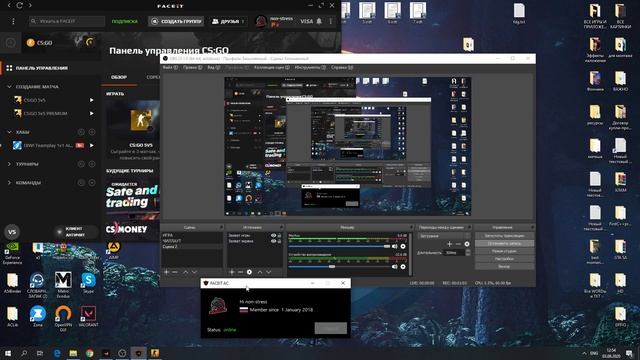Mute the playback device channel in mixer
Viewport: 640px width, 360px height.
[394, 267]
